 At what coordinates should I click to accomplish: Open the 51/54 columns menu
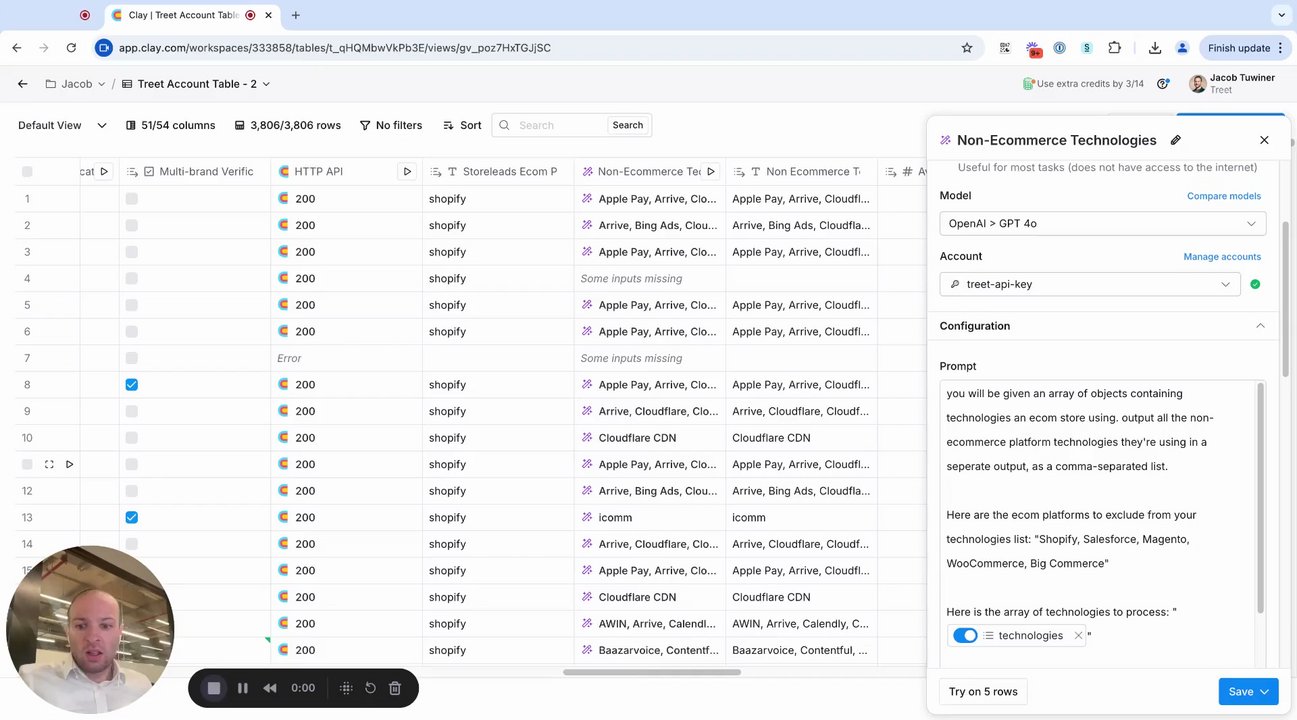(171, 125)
